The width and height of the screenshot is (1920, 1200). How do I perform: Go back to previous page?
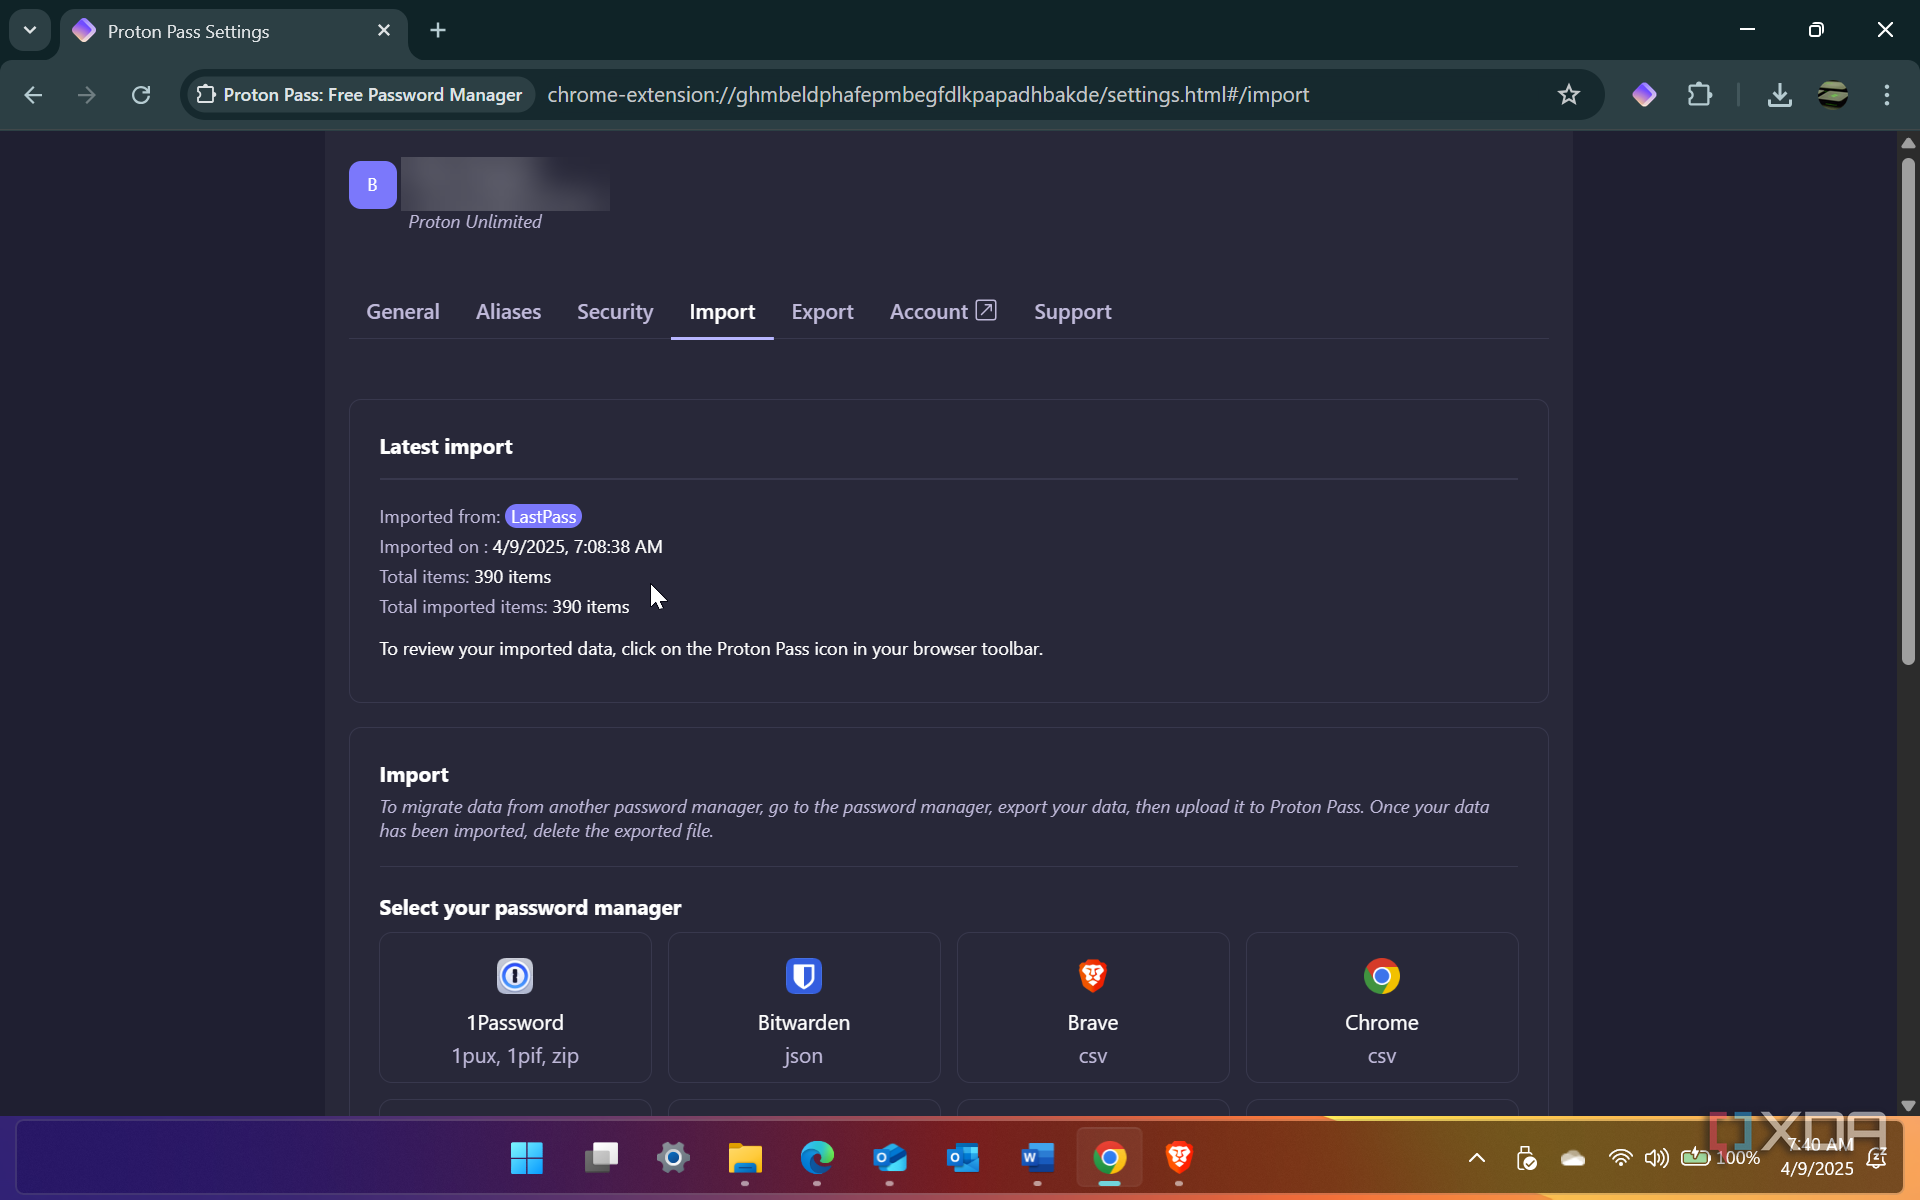tap(33, 95)
